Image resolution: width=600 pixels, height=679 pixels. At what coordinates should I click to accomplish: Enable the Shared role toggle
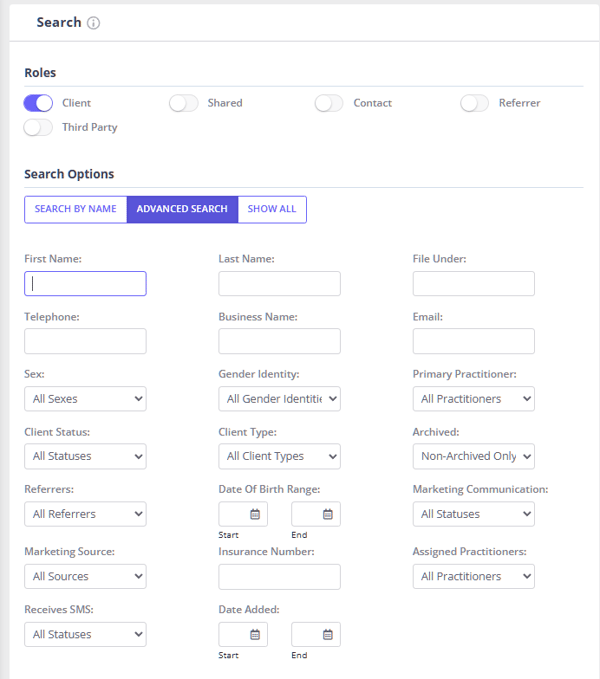pos(184,103)
